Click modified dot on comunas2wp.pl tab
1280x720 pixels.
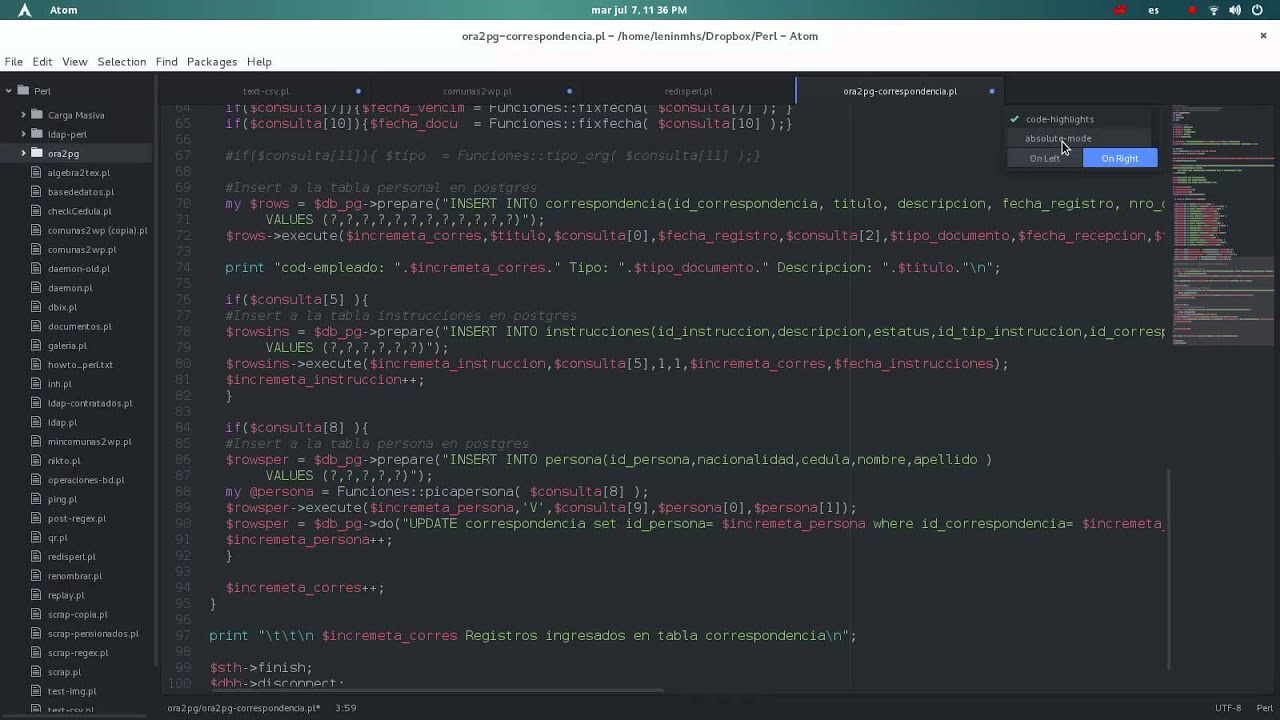click(x=569, y=91)
